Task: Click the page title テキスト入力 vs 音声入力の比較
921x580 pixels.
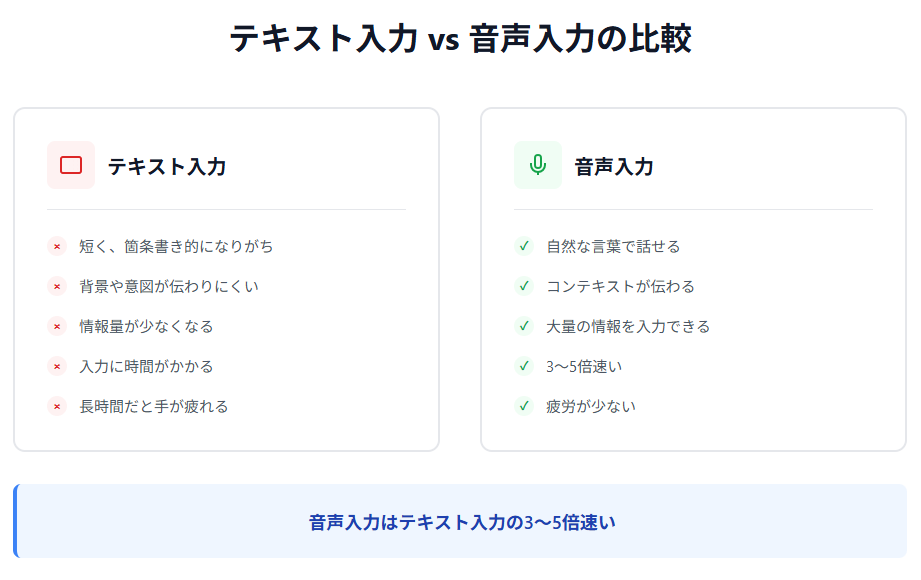Action: click(x=460, y=39)
